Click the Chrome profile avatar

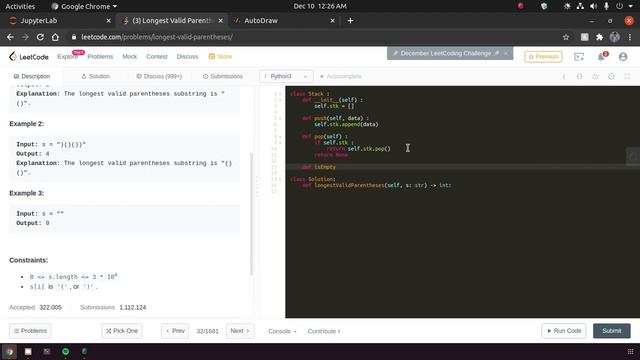pos(615,37)
